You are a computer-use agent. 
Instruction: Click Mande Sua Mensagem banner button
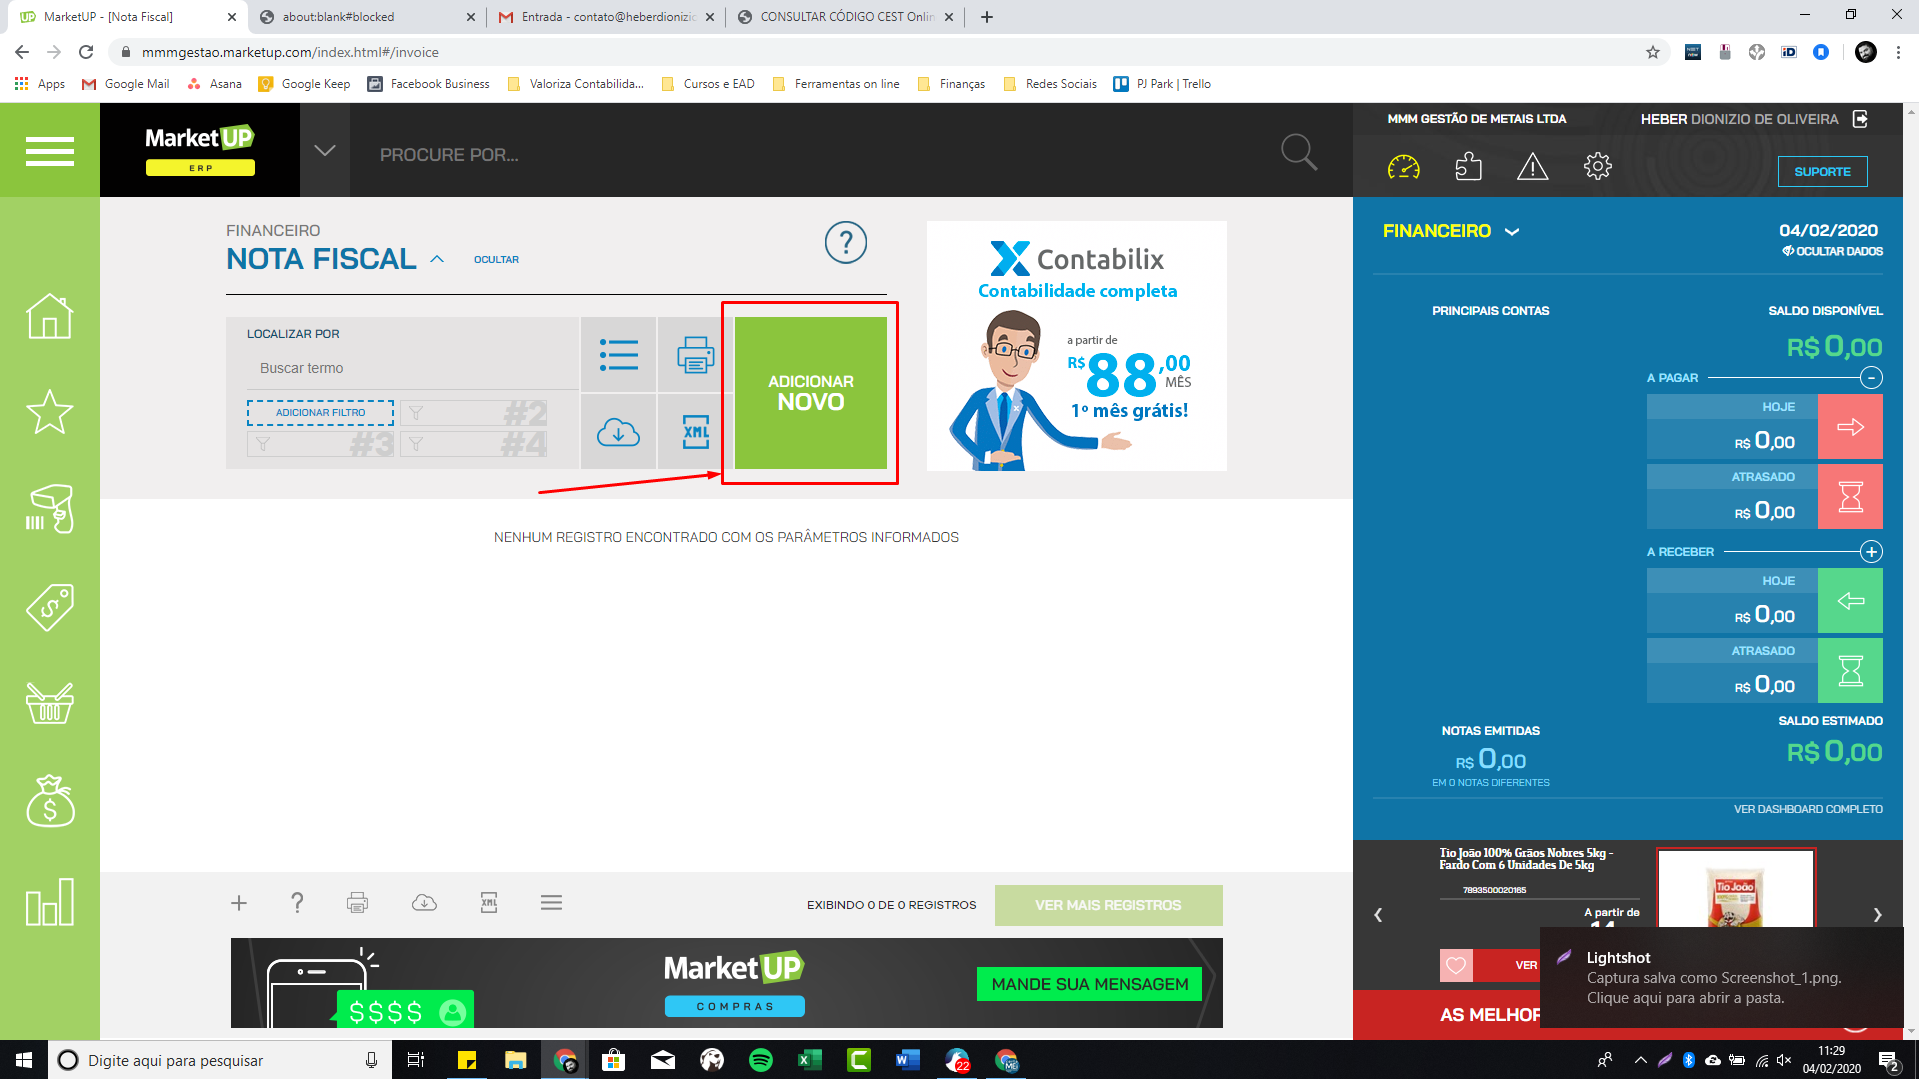coord(1090,984)
